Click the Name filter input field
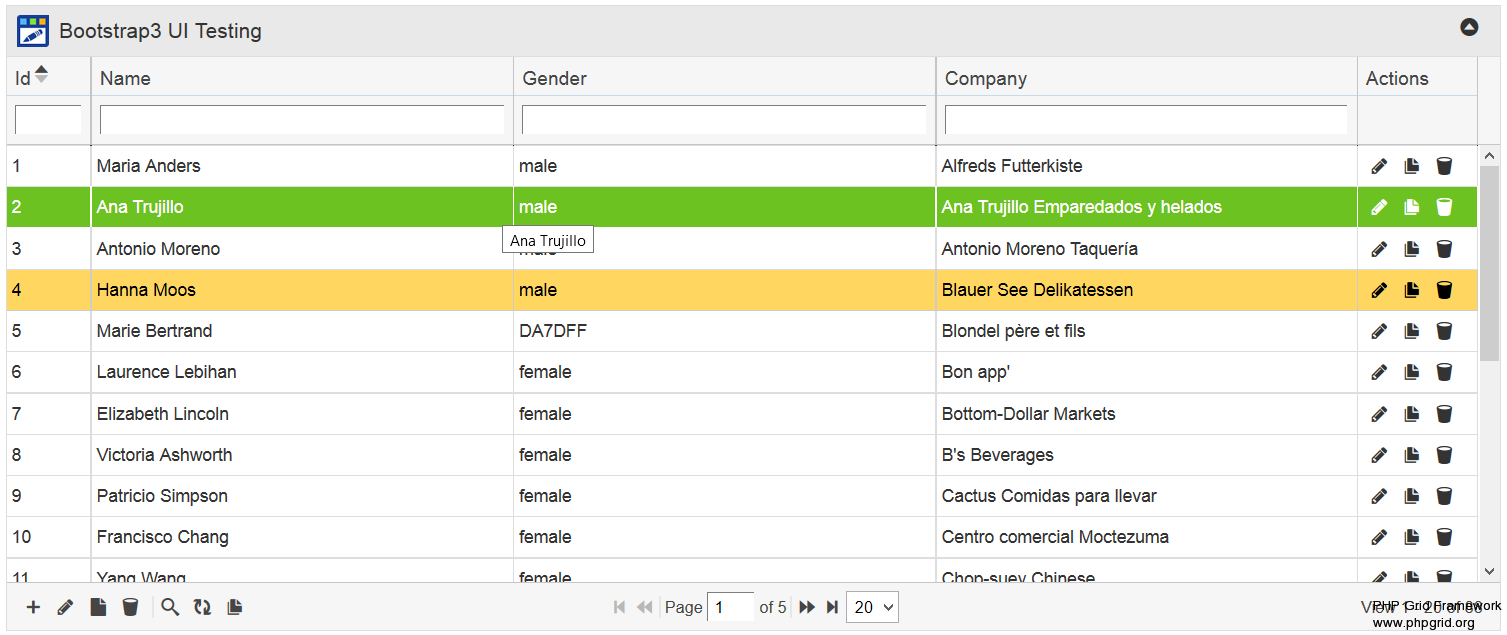 click(x=302, y=120)
